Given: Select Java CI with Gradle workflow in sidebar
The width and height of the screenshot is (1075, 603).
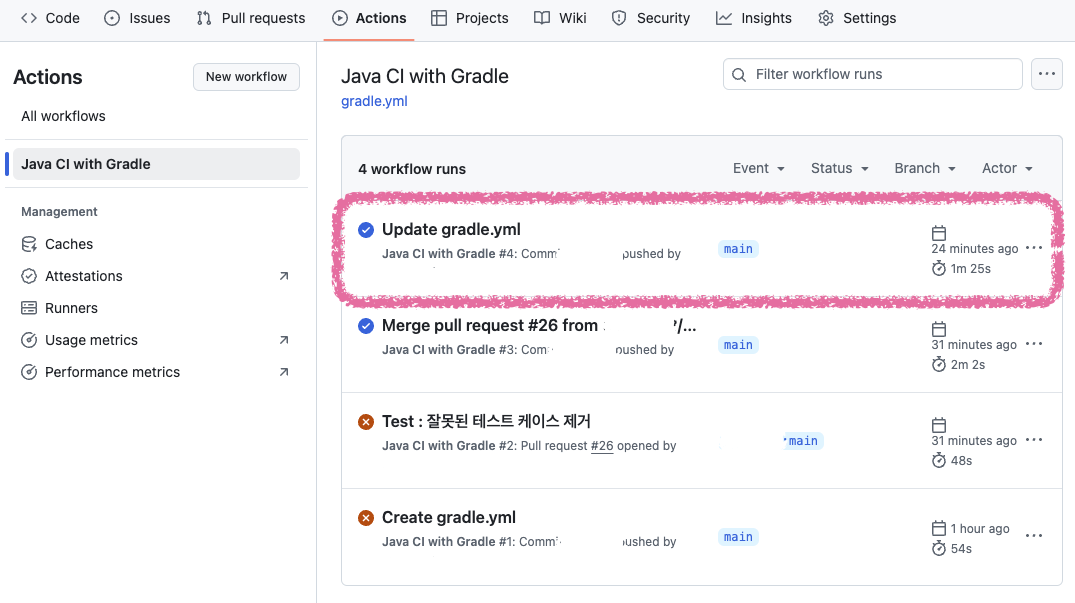Looking at the screenshot, I should pyautogui.click(x=156, y=164).
